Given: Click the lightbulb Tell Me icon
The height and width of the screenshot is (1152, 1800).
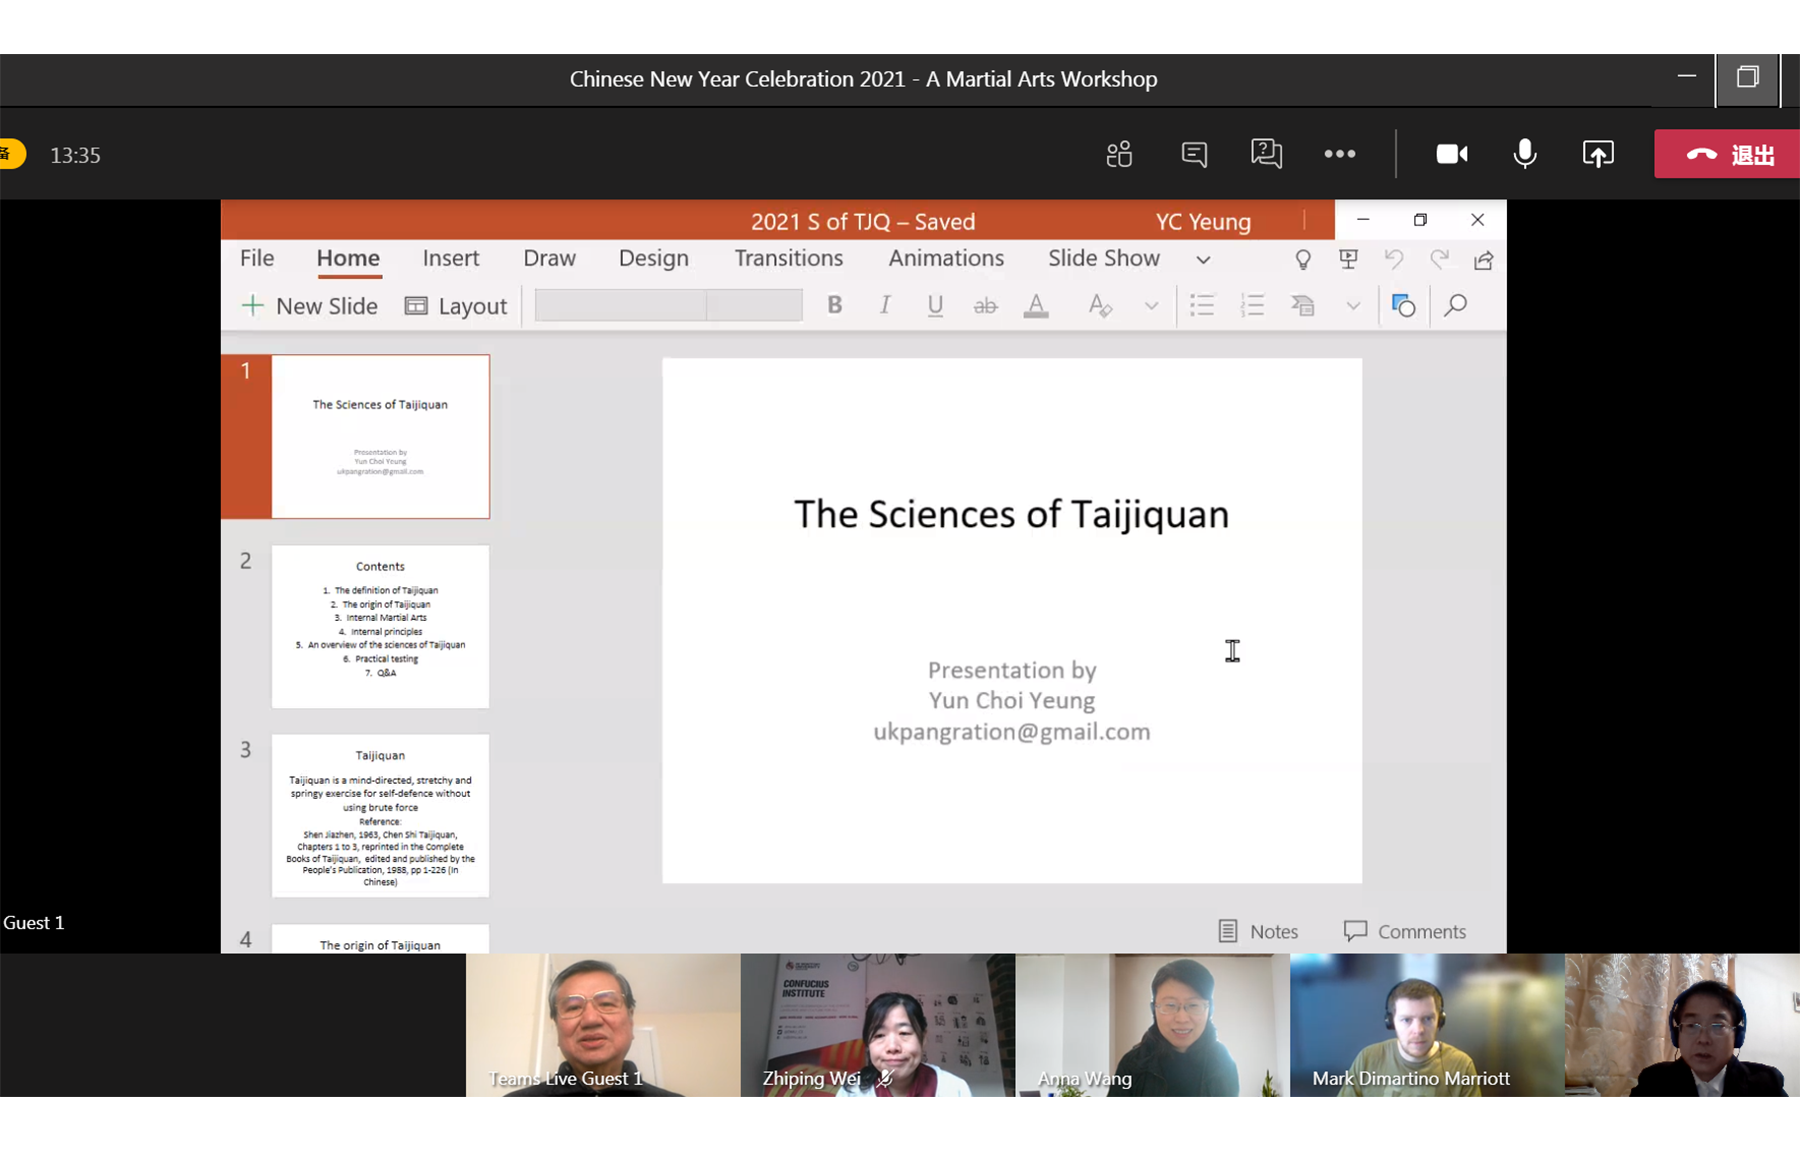Looking at the screenshot, I should point(1303,260).
